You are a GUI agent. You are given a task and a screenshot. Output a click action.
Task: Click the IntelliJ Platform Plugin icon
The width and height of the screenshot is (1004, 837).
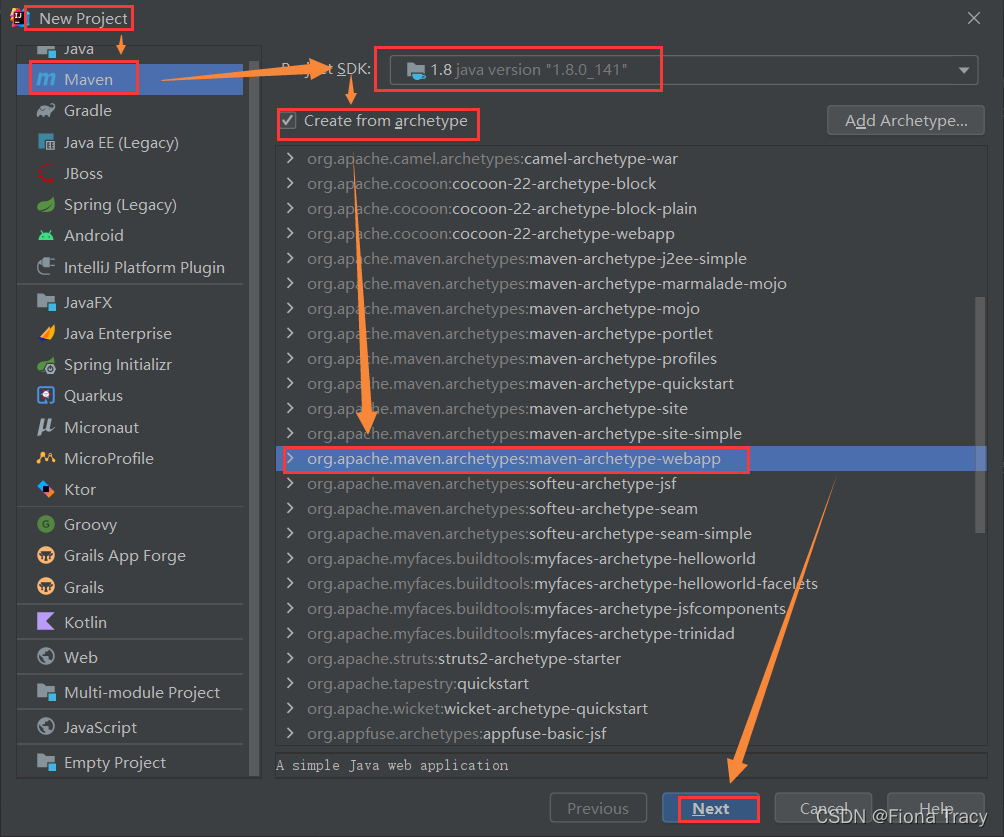tap(46, 266)
